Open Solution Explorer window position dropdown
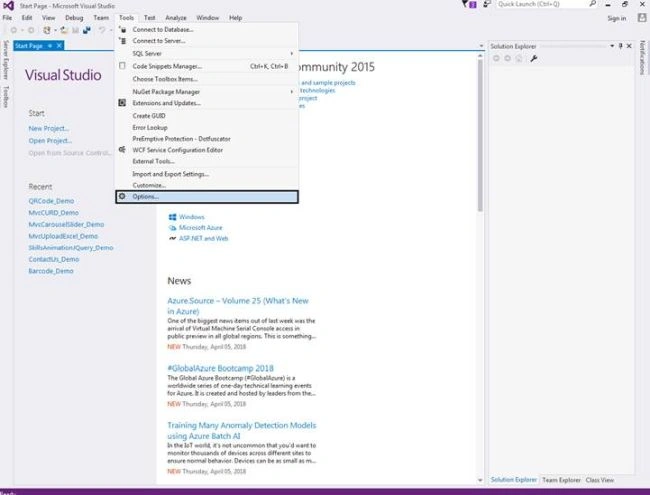The height and width of the screenshot is (495, 650). pos(612,46)
